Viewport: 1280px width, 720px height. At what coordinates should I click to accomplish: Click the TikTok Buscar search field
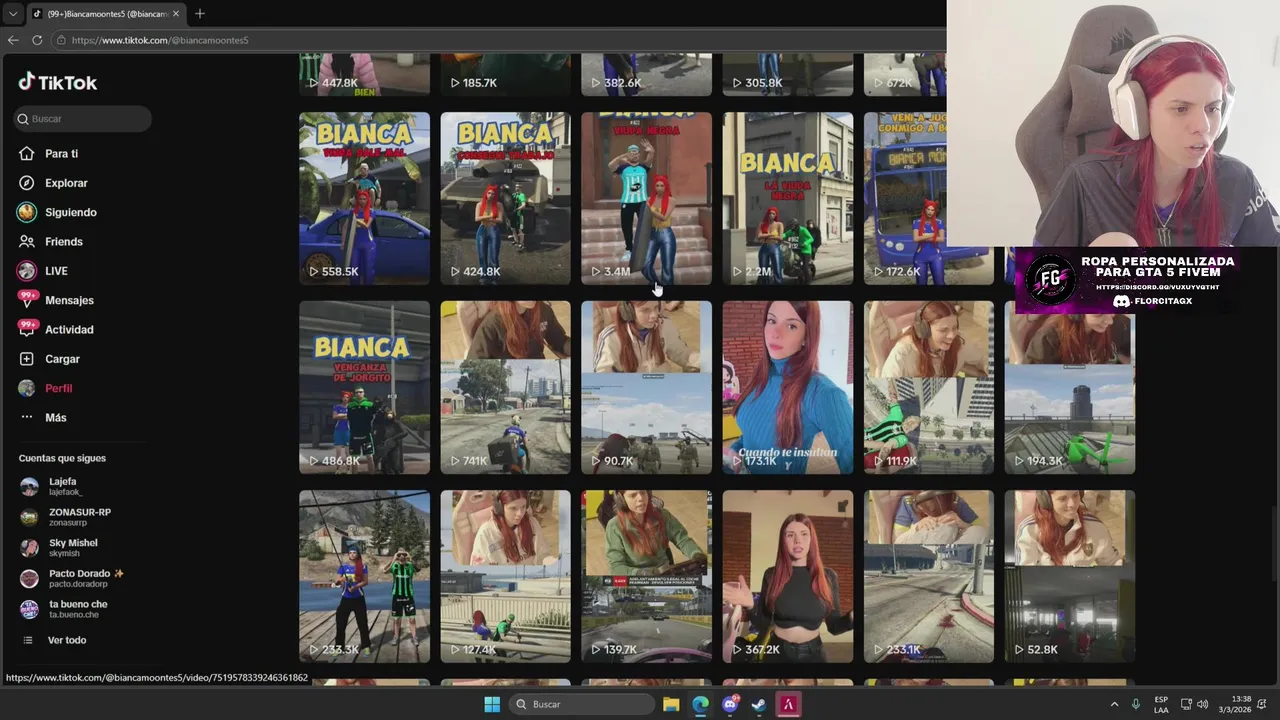(x=82, y=118)
